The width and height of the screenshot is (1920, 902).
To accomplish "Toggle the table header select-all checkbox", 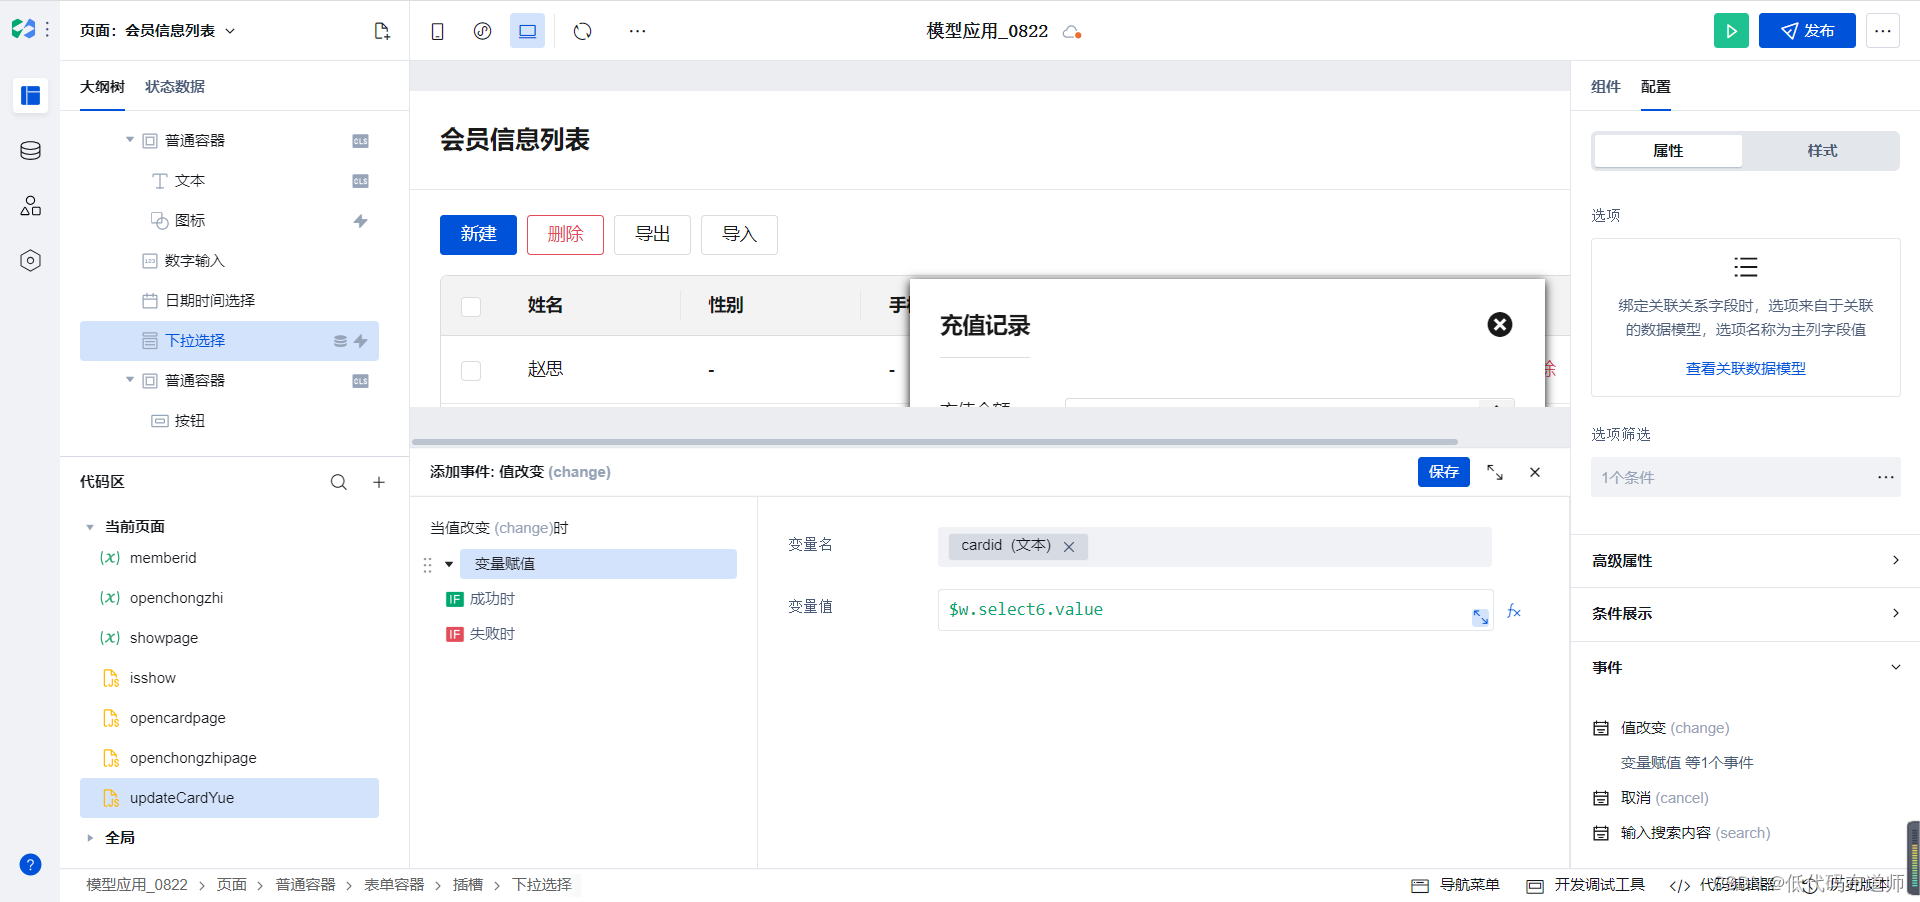I will tap(471, 306).
